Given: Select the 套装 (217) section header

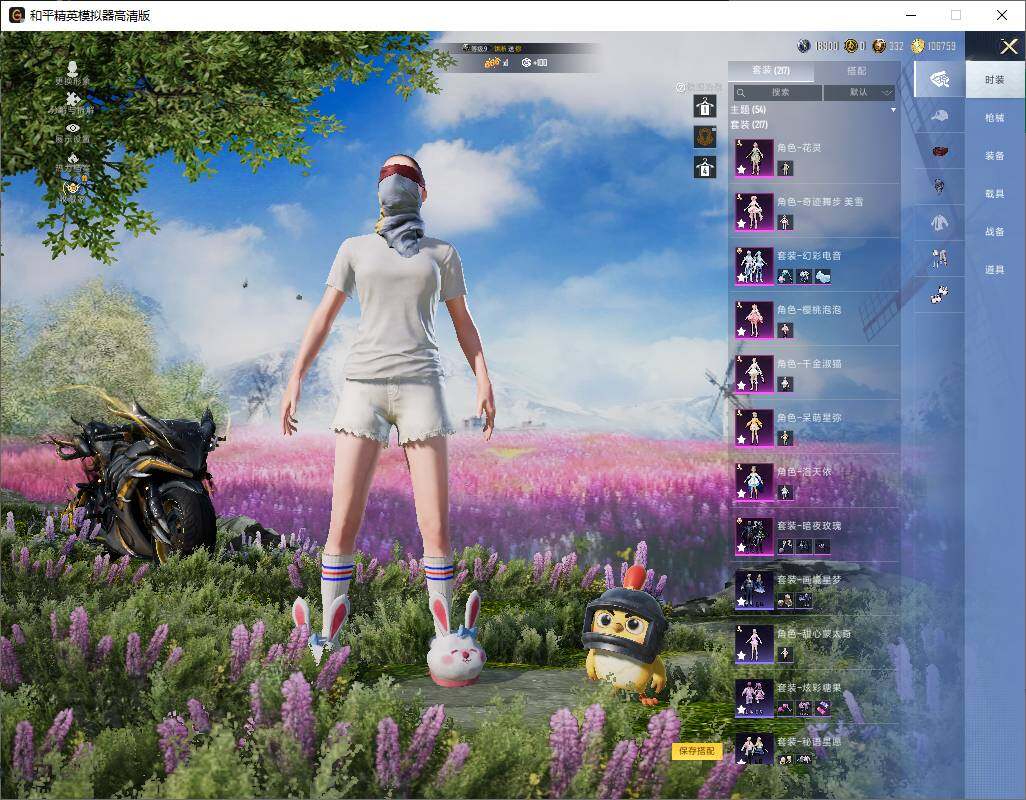Looking at the screenshot, I should (749, 124).
